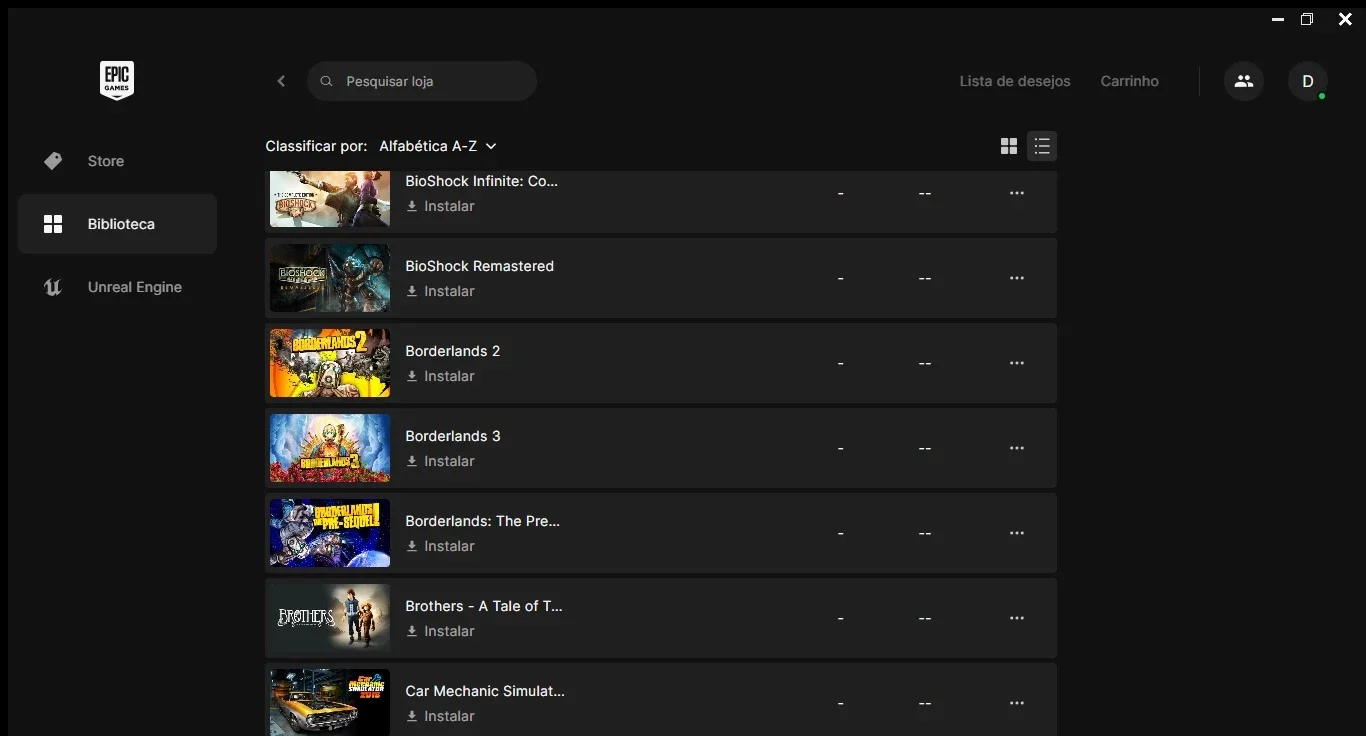Open Carrinho
This screenshot has height=736, width=1366.
[1129, 81]
